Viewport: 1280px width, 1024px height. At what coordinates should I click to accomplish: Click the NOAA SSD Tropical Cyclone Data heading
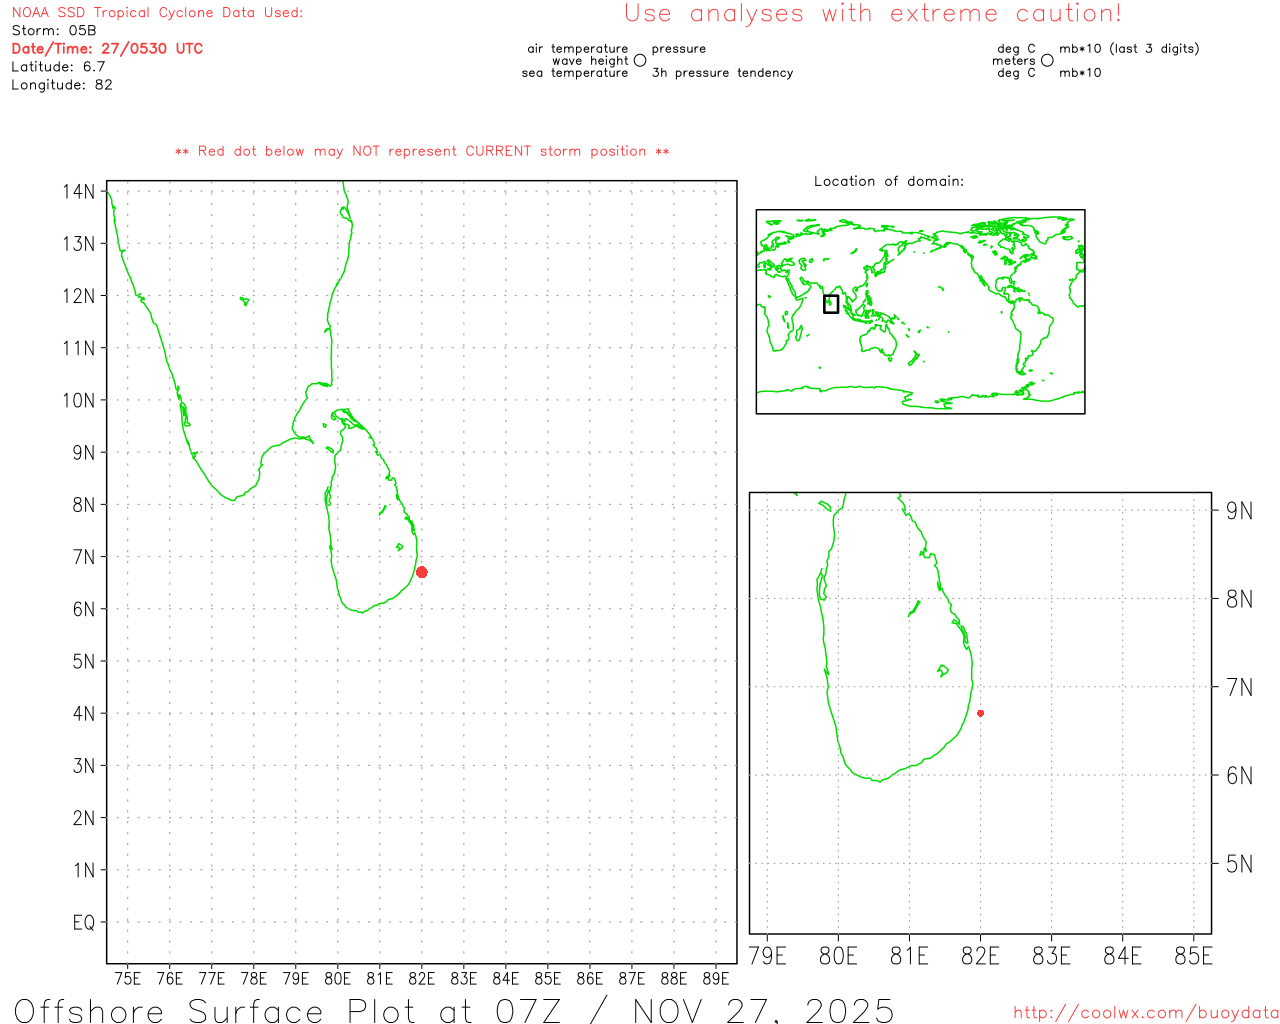[157, 13]
